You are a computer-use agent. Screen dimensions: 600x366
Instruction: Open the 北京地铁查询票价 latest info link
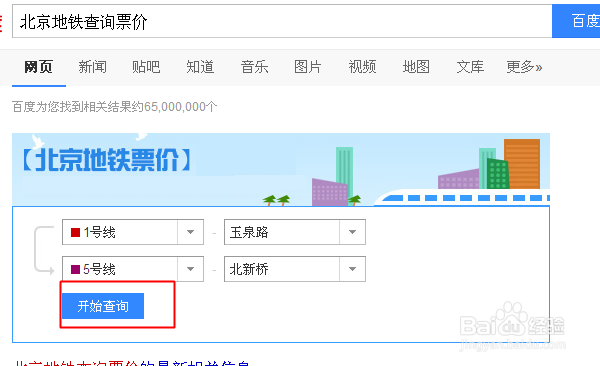pyautogui.click(x=132, y=363)
